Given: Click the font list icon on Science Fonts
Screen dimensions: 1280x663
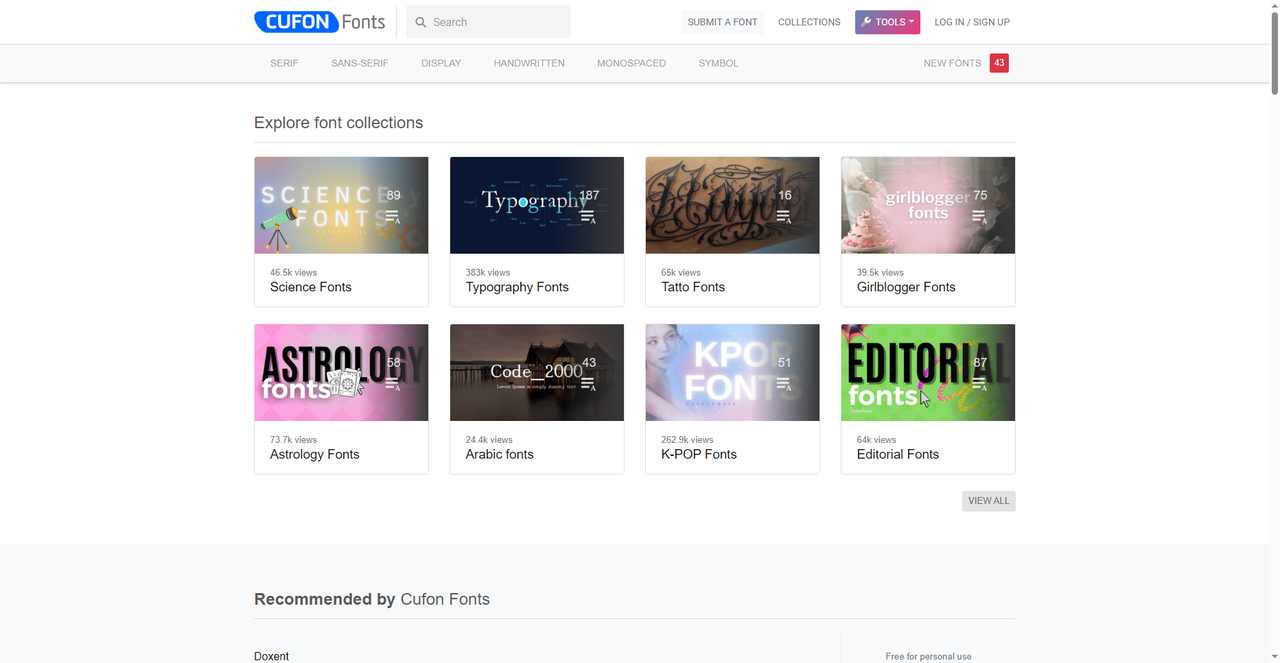Looking at the screenshot, I should [392, 216].
